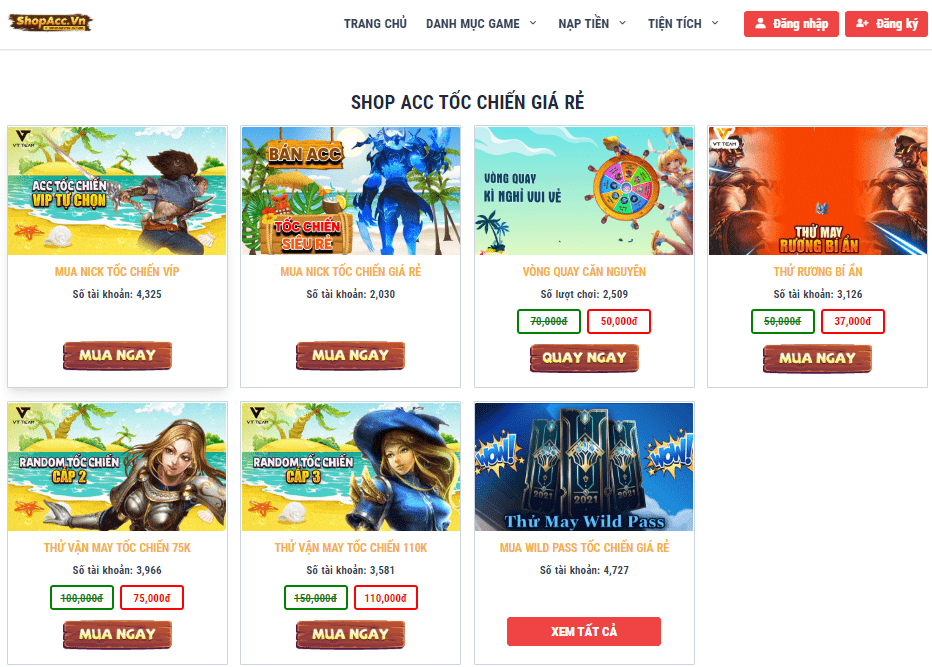Click the THỬ VẬN MAY TỐC CHIẾN 110K title

[x=351, y=548]
